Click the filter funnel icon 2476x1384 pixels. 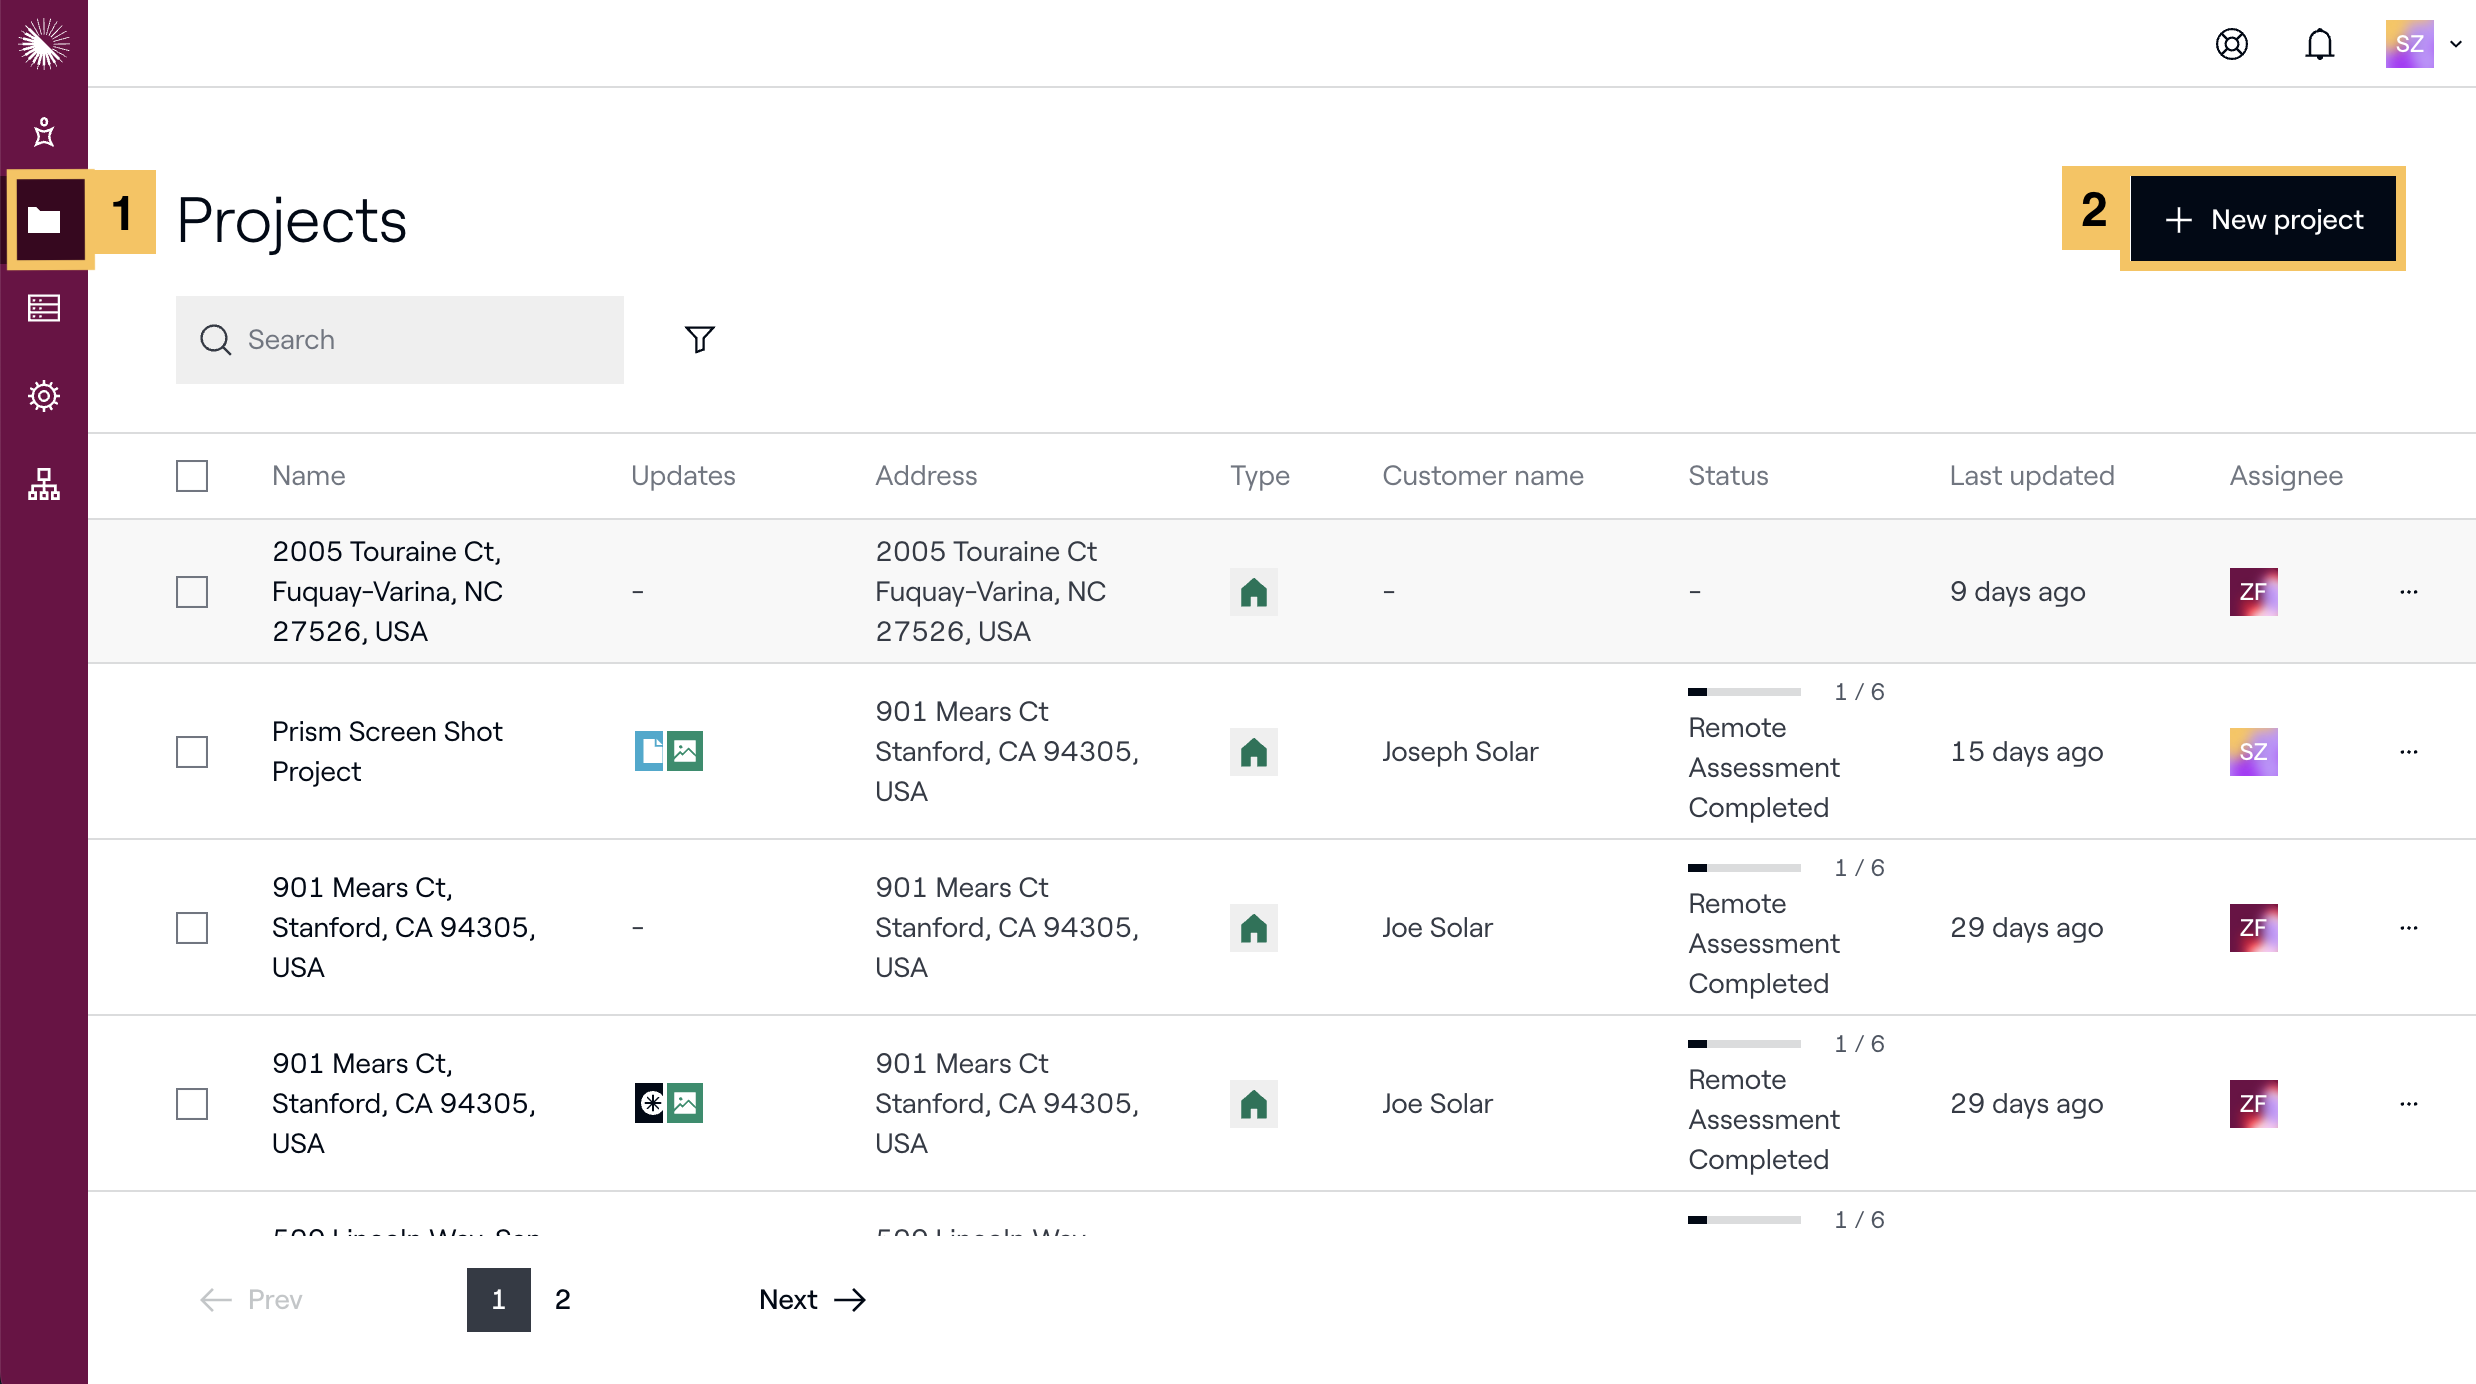699,339
